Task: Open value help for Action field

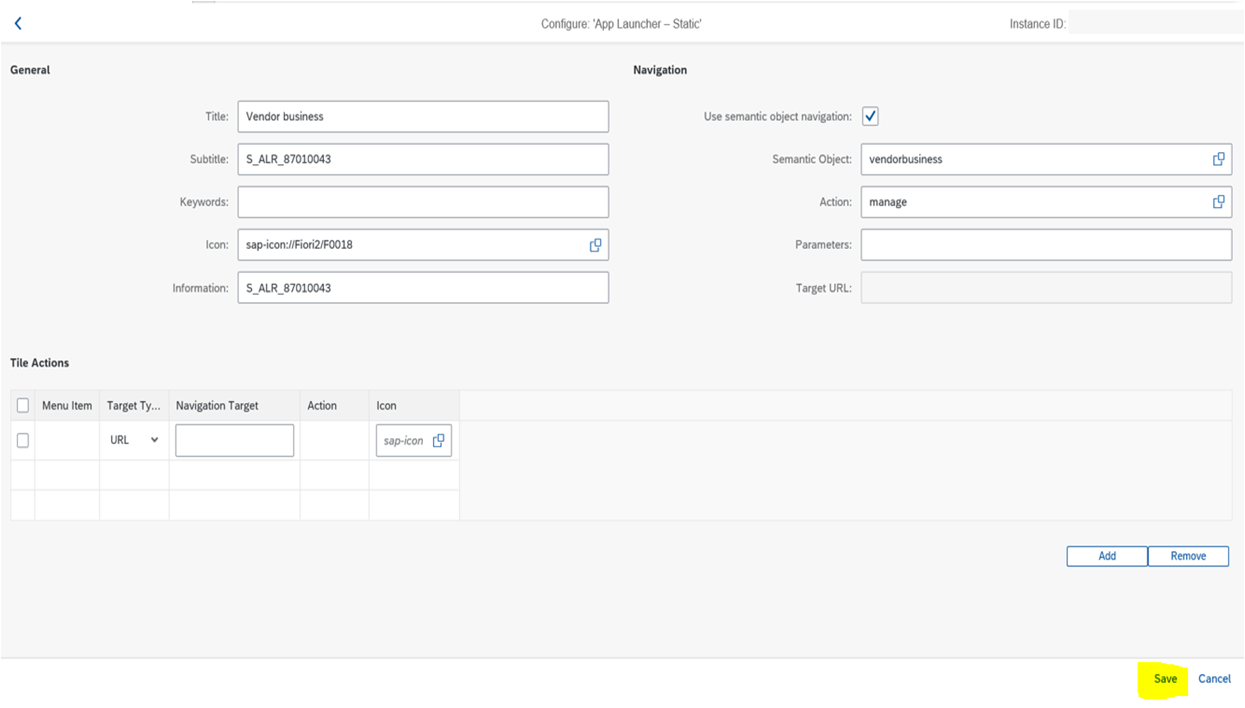Action: [x=1218, y=202]
